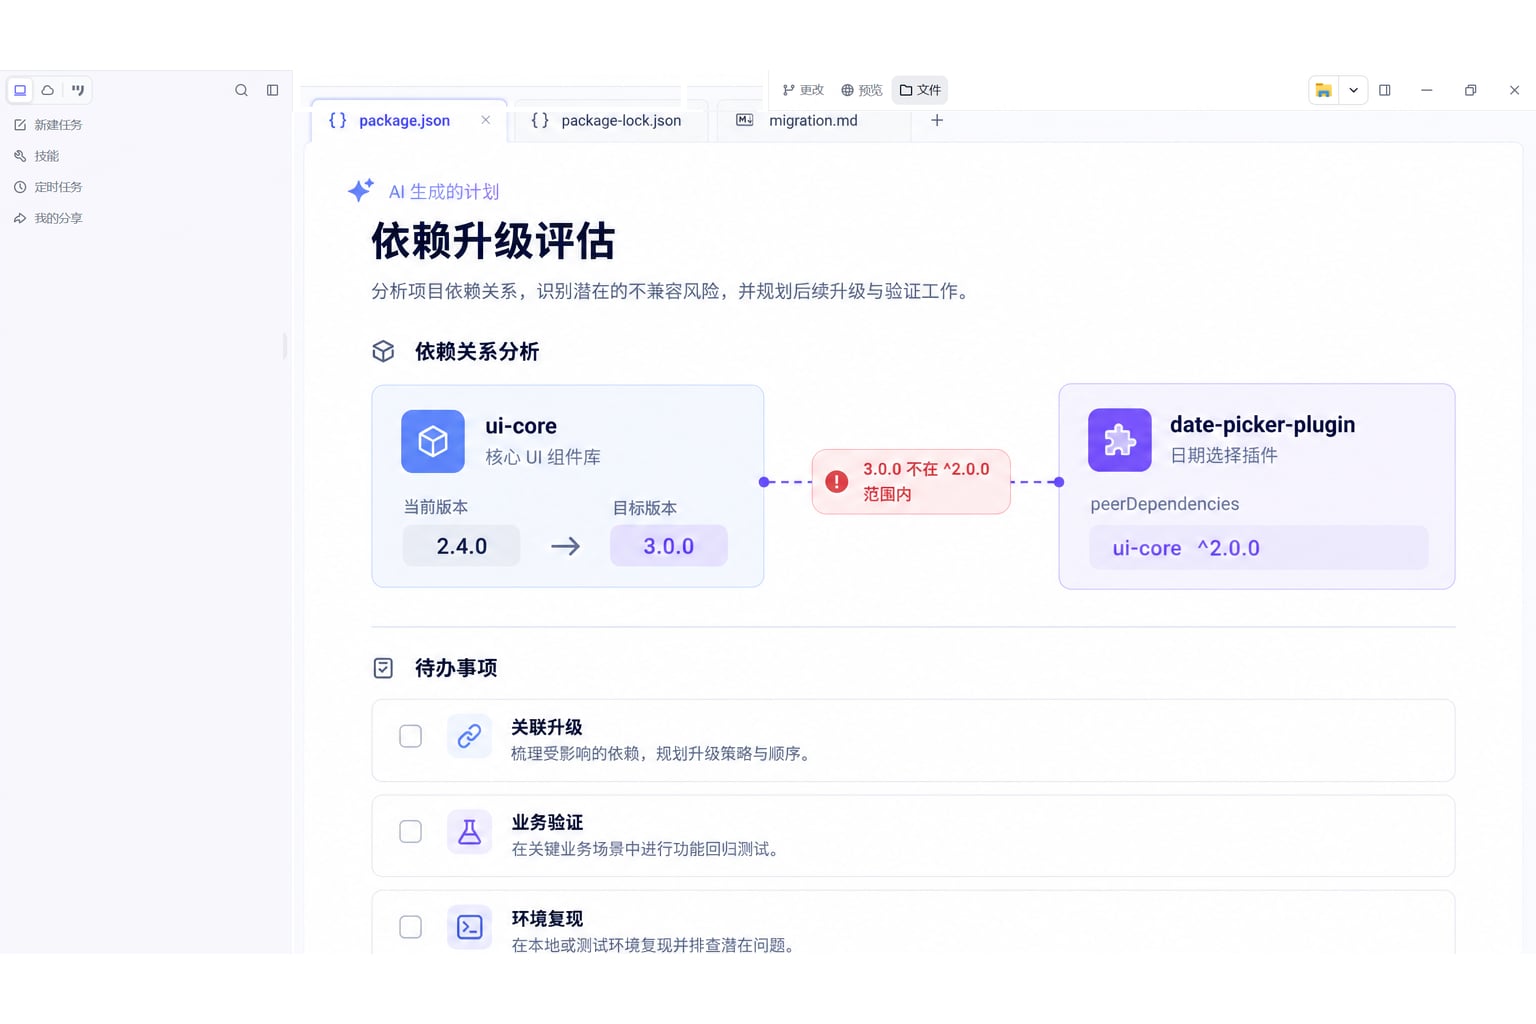Click the file explorer folder icon

tap(1324, 90)
